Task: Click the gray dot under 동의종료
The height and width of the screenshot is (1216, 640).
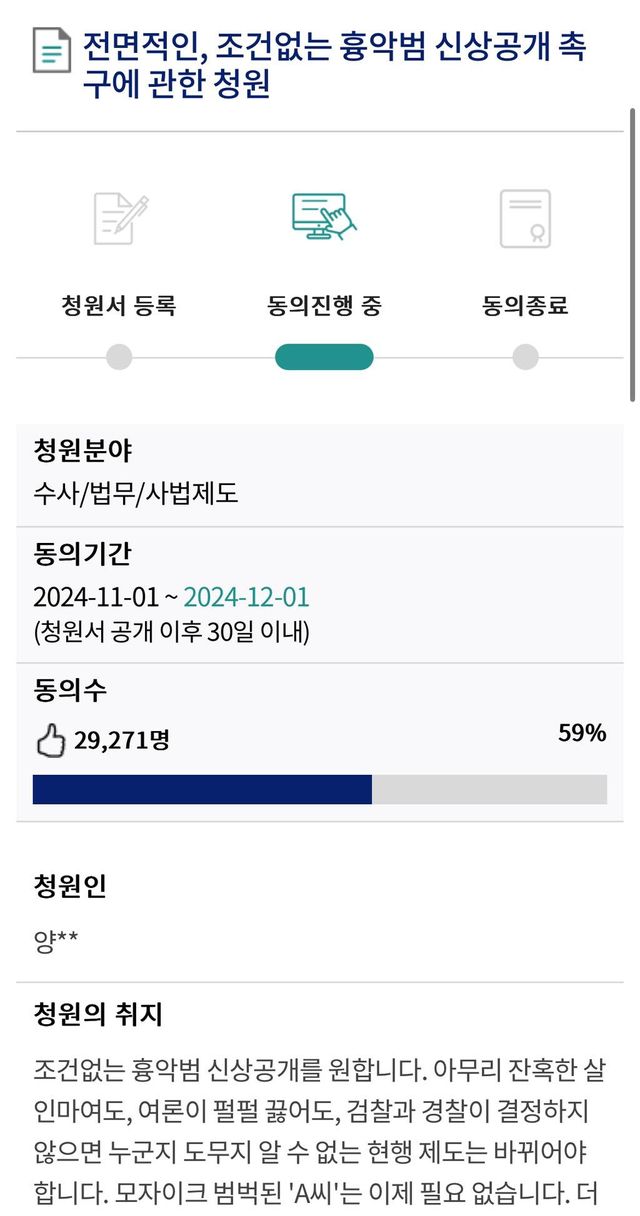Action: (x=525, y=357)
